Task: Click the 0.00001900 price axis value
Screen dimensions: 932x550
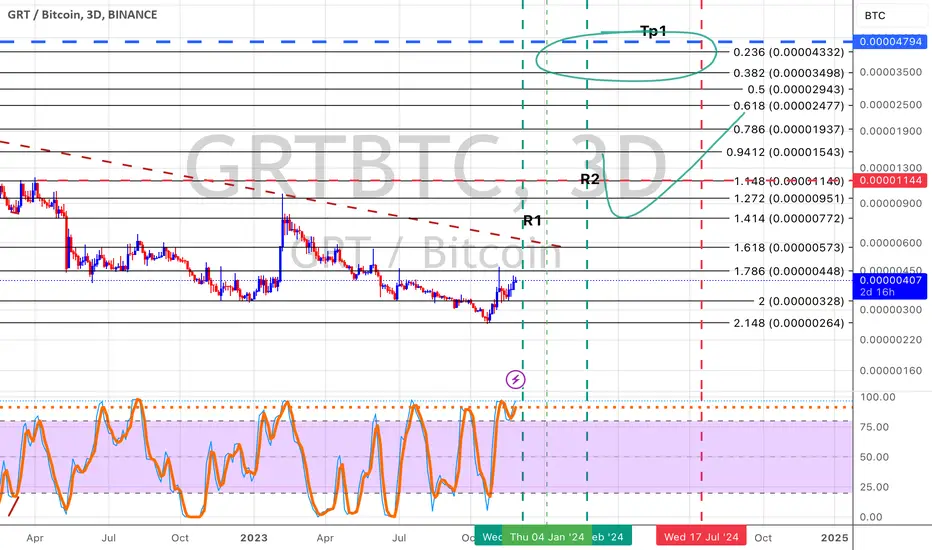Action: pyautogui.click(x=891, y=131)
